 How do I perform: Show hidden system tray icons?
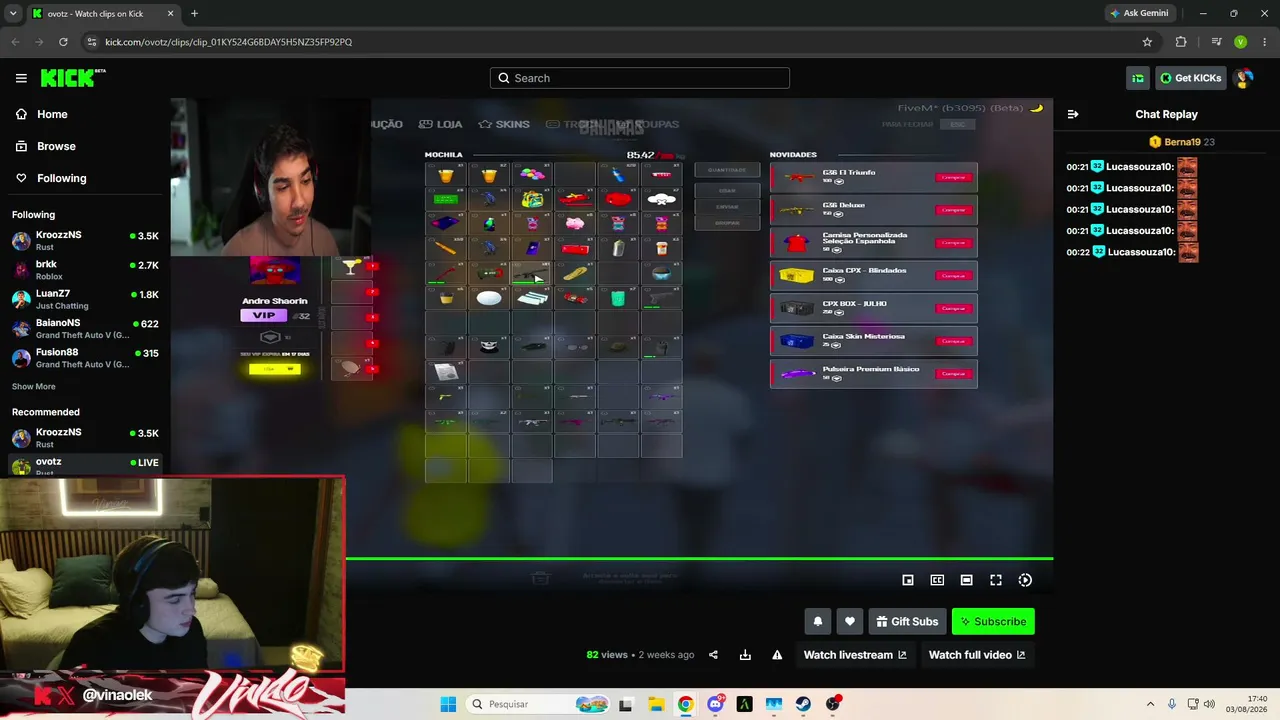[x=1150, y=704]
